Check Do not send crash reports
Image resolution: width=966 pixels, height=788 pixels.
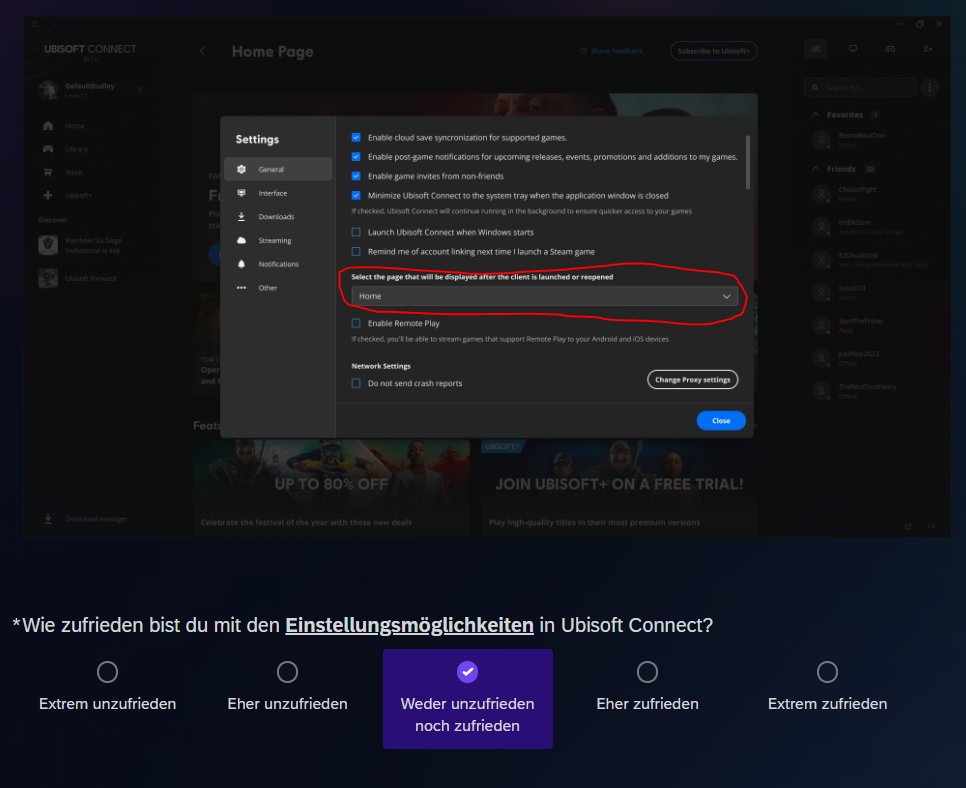(356, 383)
